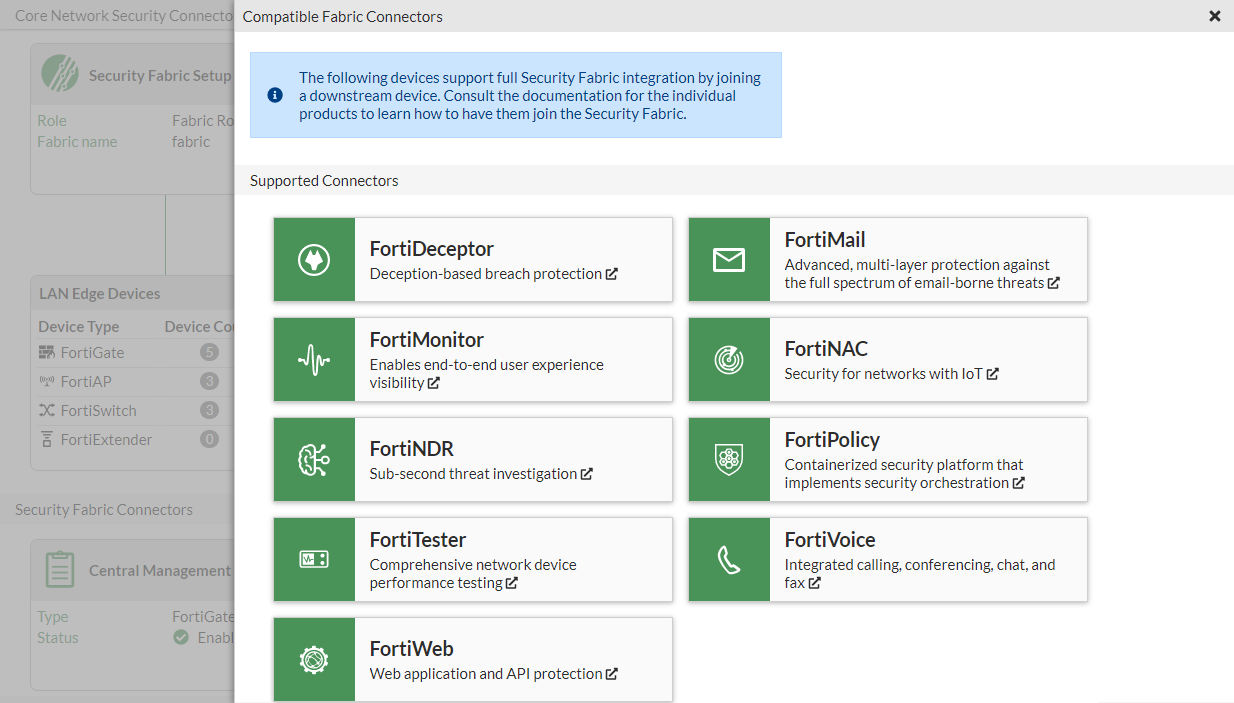Click the FortiVoice phone icon

coord(729,559)
